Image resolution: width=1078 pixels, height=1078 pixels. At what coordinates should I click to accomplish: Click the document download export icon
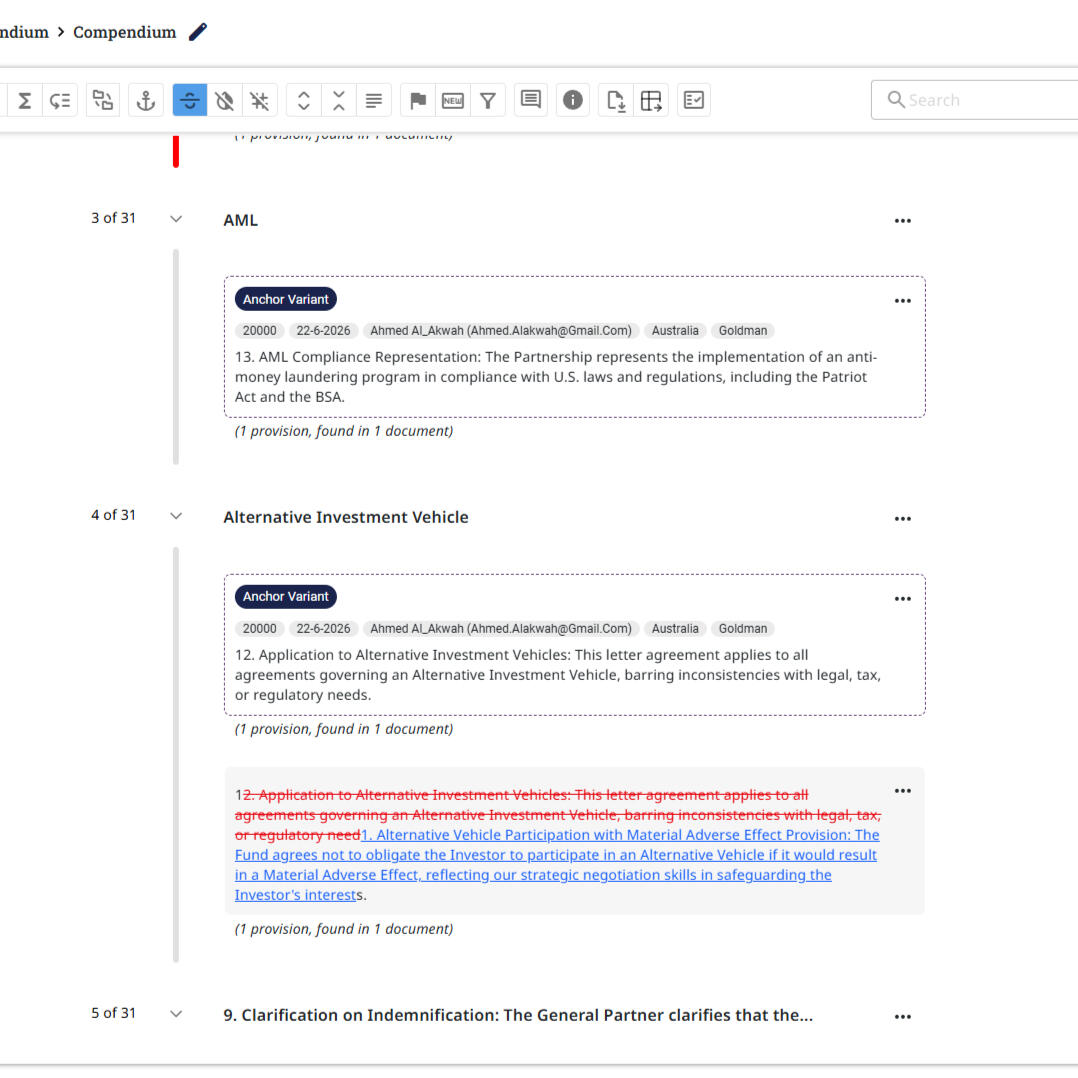616,100
